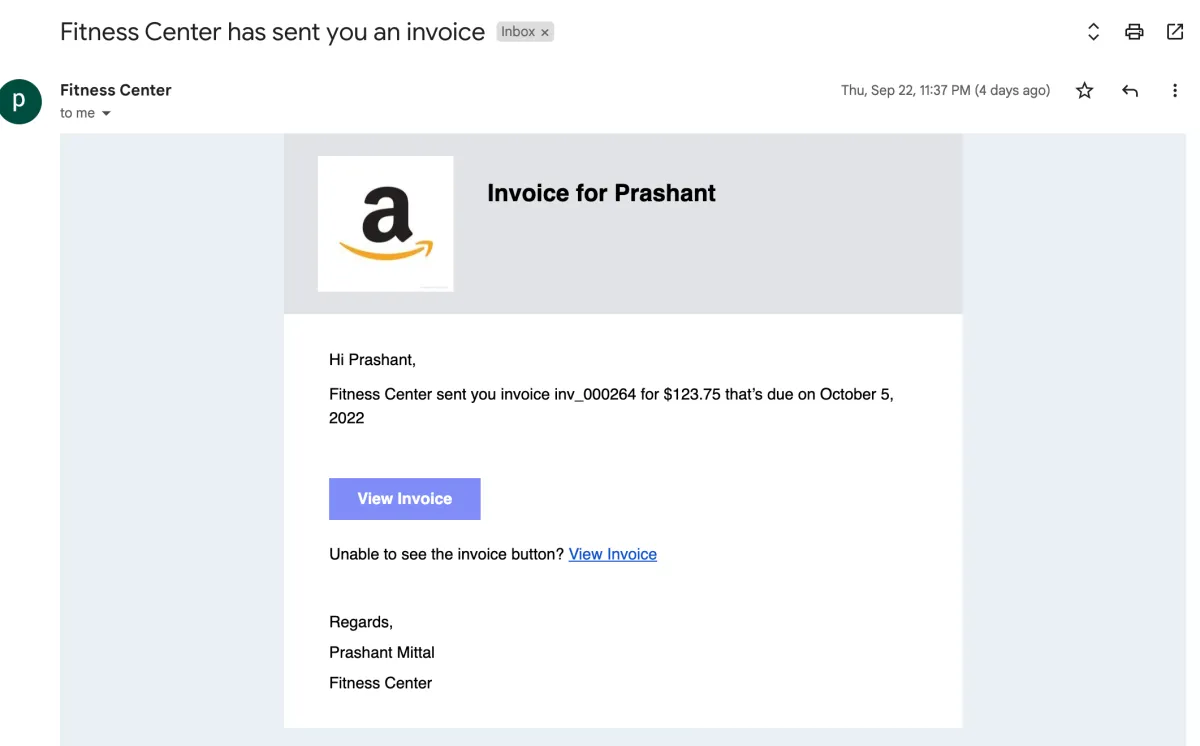The width and height of the screenshot is (1200, 746).
Task: Click the email subject line text
Action: pyautogui.click(x=272, y=32)
